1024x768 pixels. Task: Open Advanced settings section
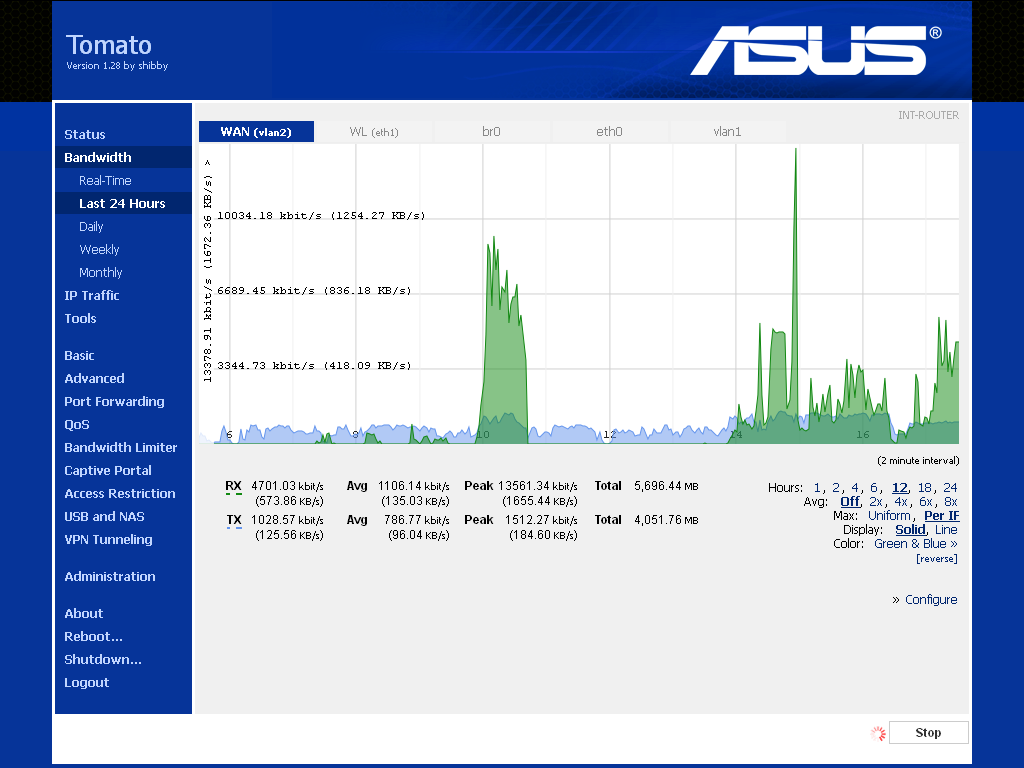(x=94, y=378)
